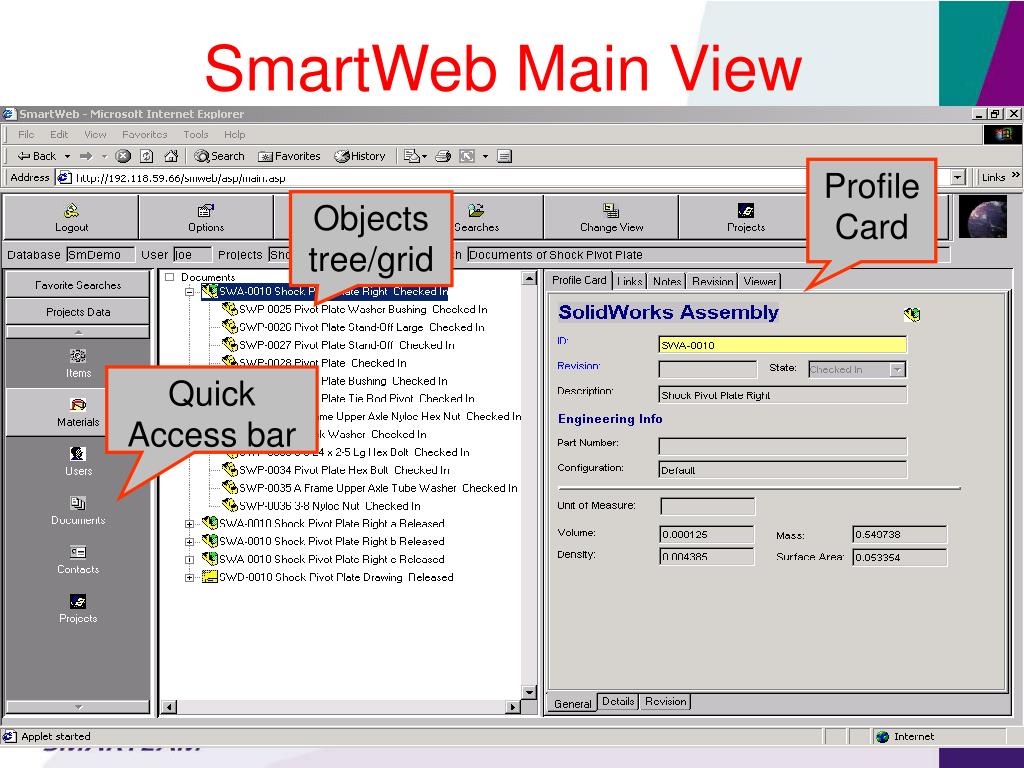The height and width of the screenshot is (768, 1024).
Task: Open the browser Edit menu
Action: 59,135
